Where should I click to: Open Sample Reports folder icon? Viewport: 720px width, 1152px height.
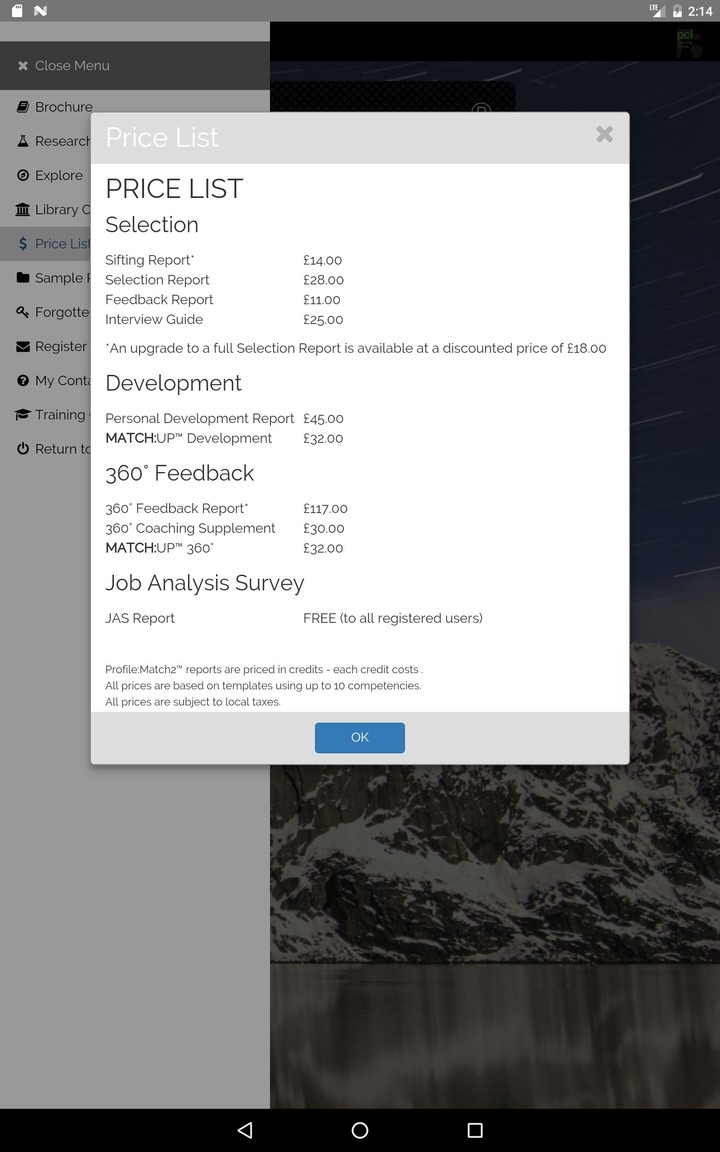click(22, 278)
